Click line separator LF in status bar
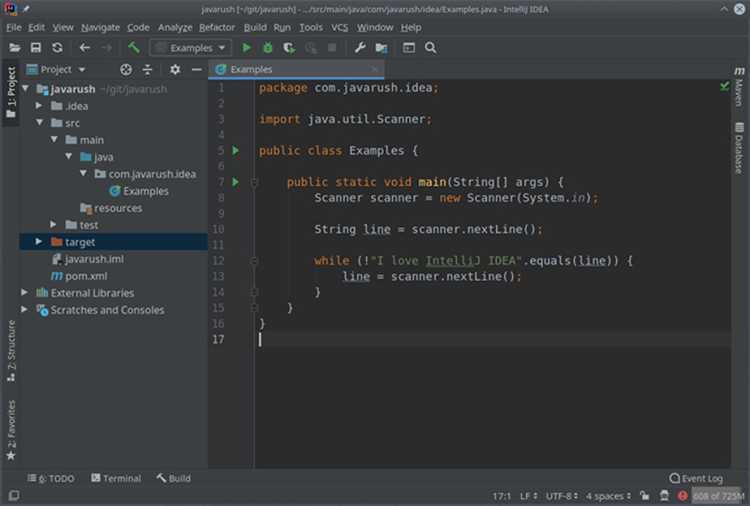 (528, 496)
